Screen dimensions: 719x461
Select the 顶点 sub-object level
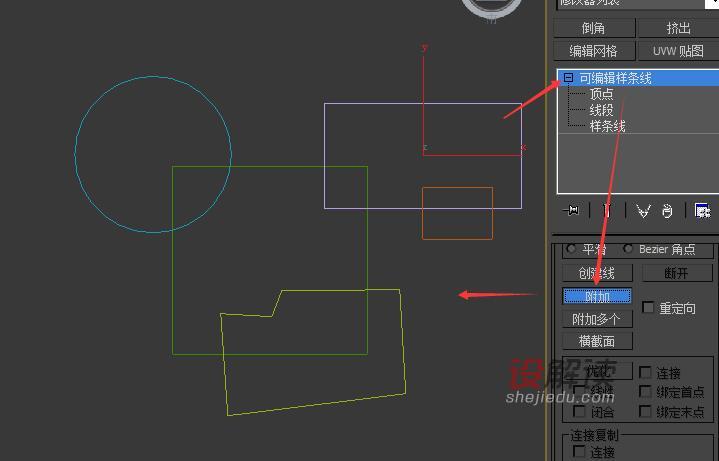pos(602,94)
